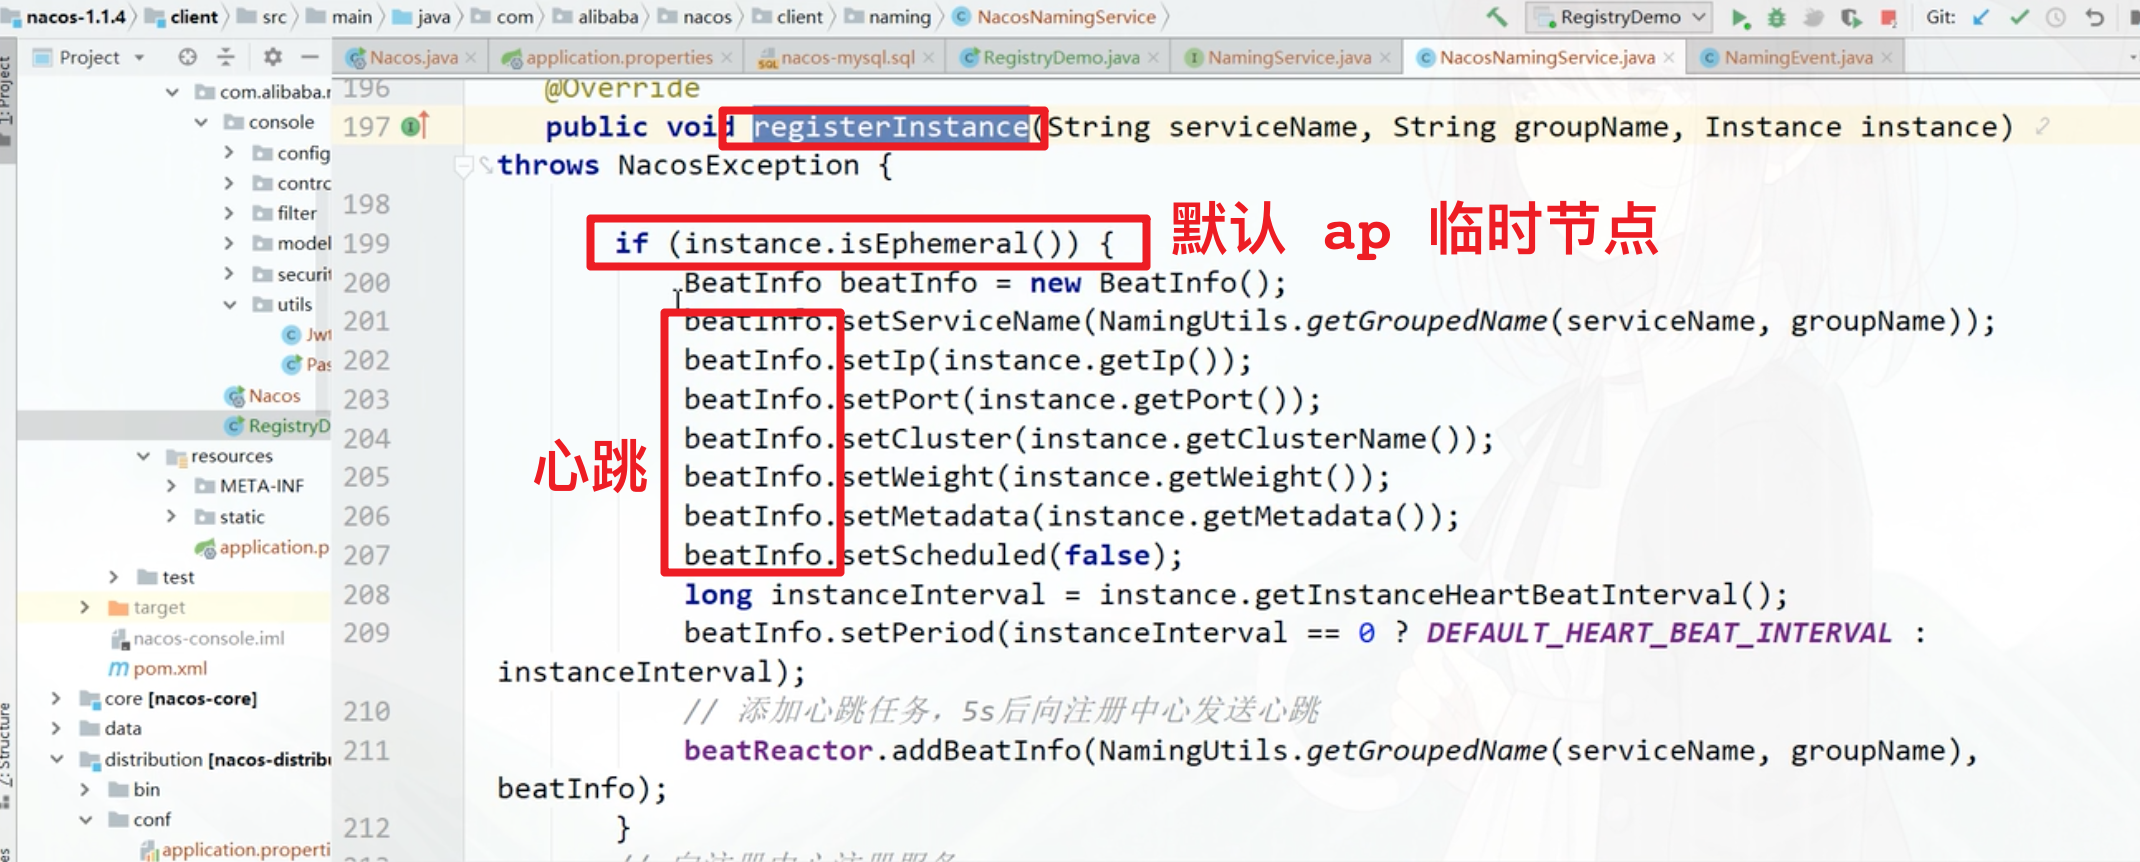The image size is (2140, 862).
Task: Expand the bin folder
Action: [85, 789]
